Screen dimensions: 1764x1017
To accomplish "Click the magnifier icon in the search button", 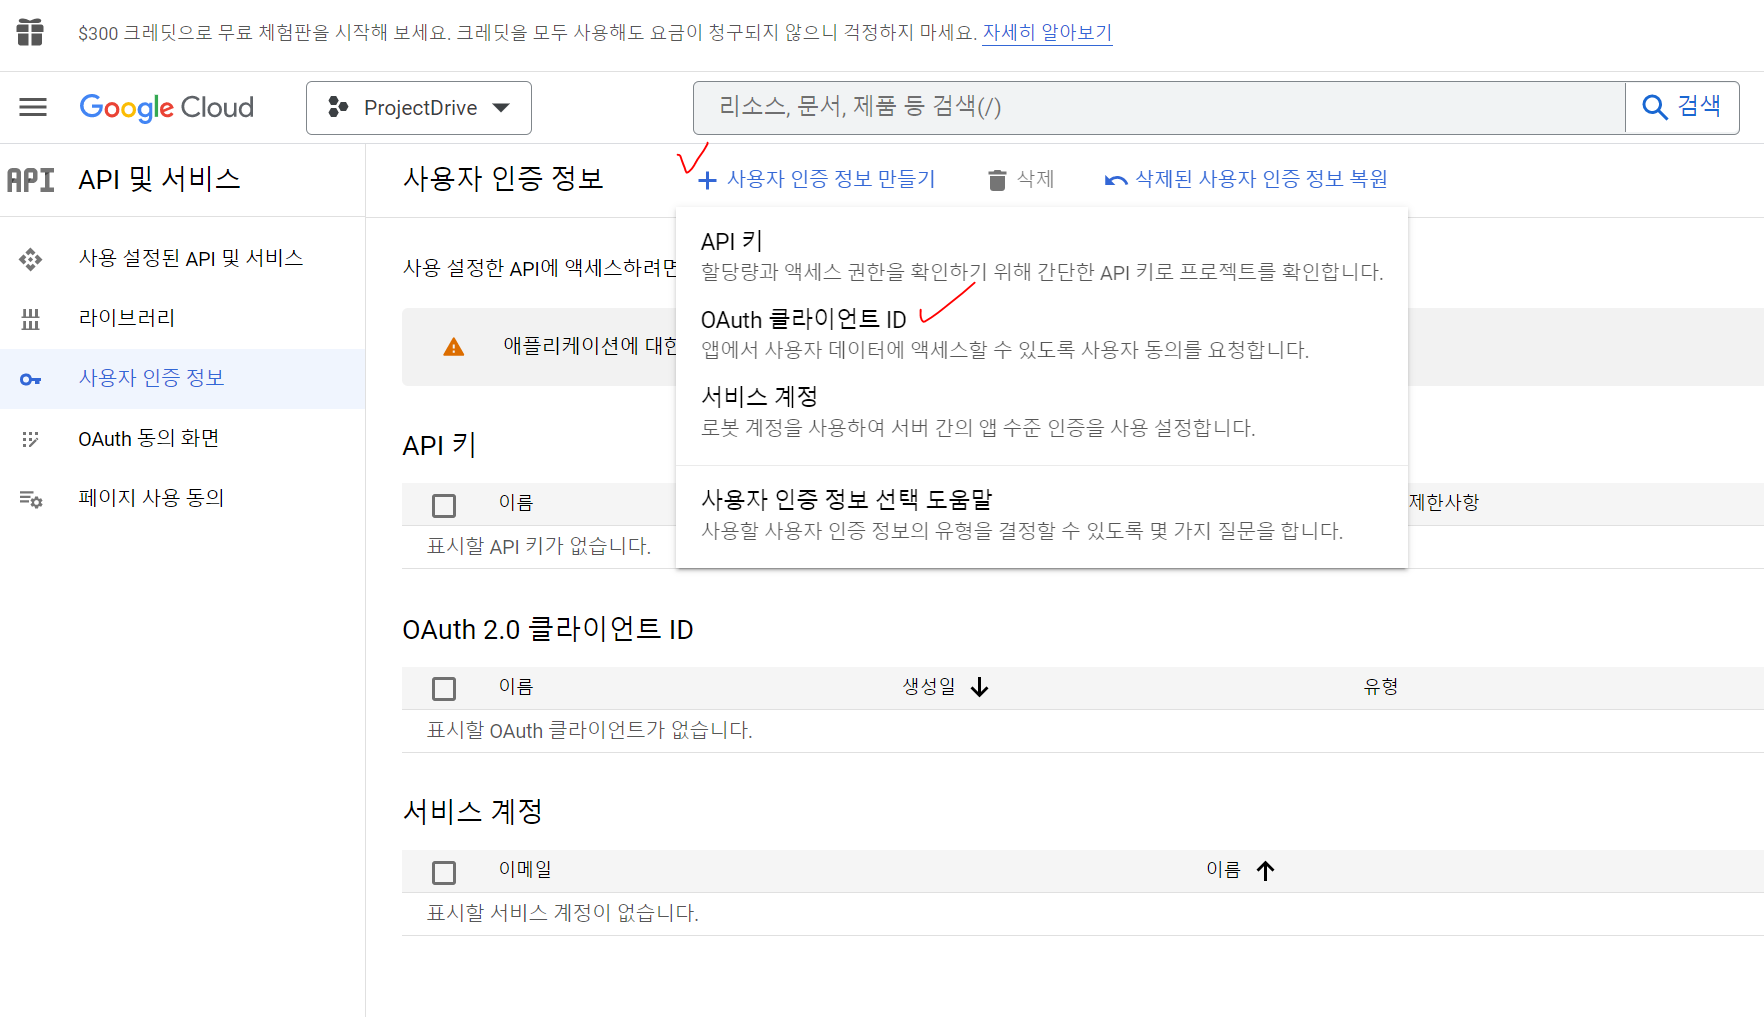I will coord(1654,107).
